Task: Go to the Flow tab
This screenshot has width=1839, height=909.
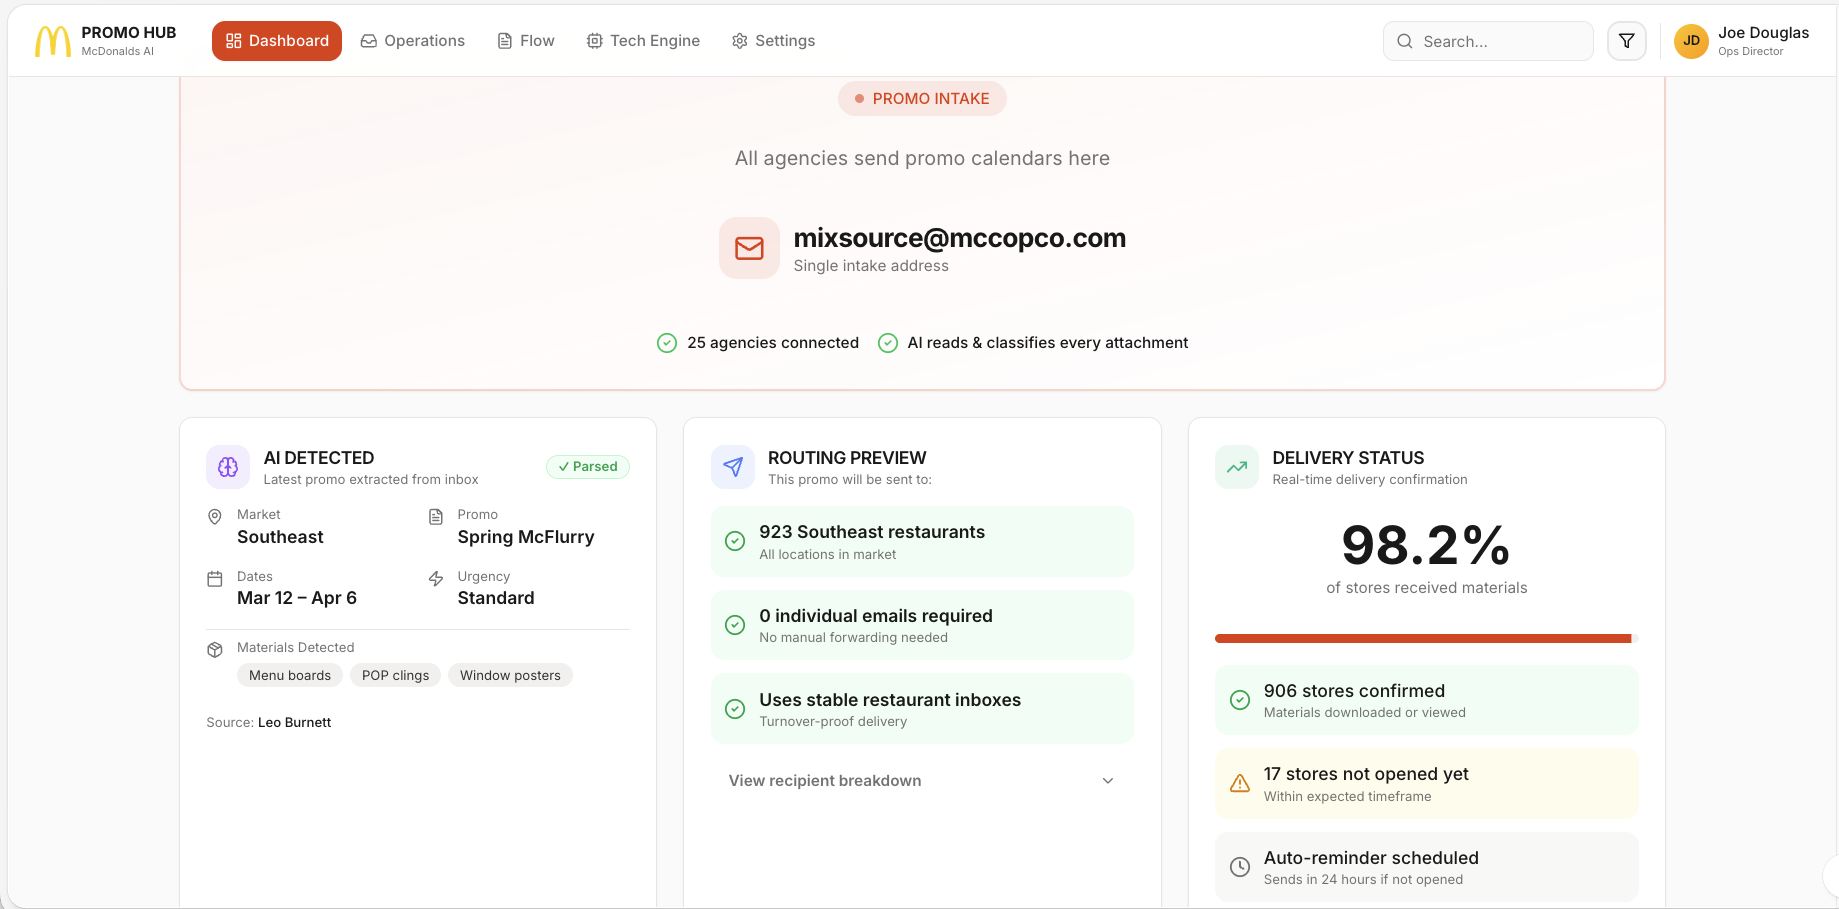Action: click(x=526, y=41)
